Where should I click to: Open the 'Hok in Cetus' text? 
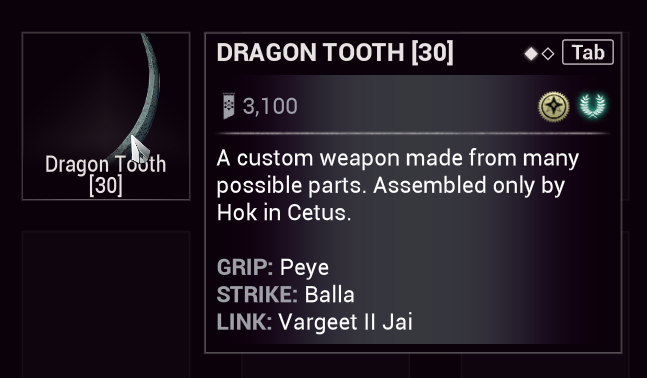pos(284,213)
